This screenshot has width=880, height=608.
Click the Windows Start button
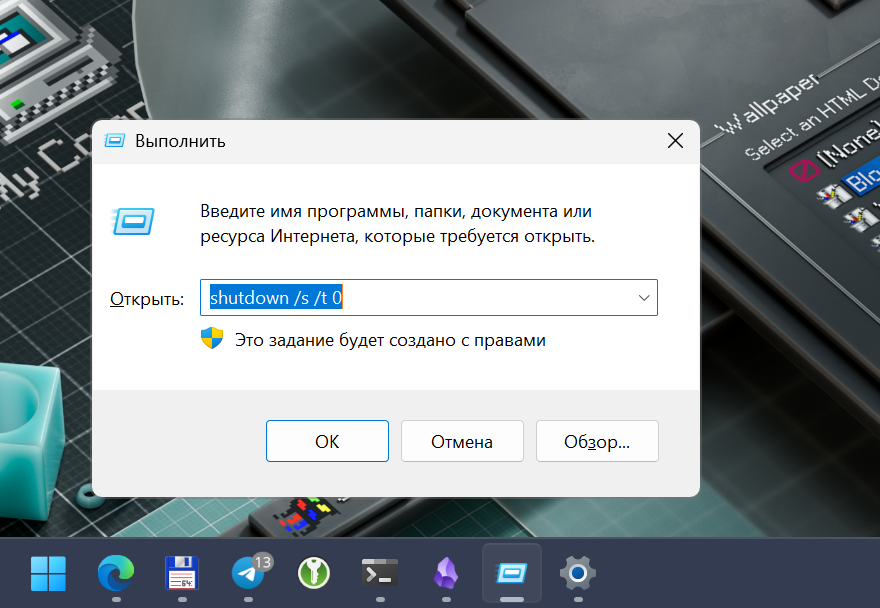[x=48, y=574]
